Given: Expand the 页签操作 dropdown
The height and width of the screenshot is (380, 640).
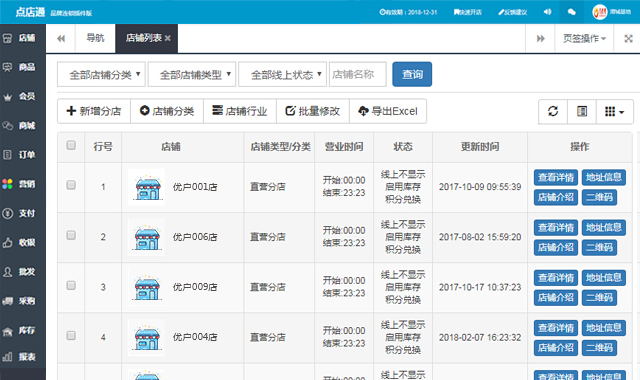Looking at the screenshot, I should point(584,38).
